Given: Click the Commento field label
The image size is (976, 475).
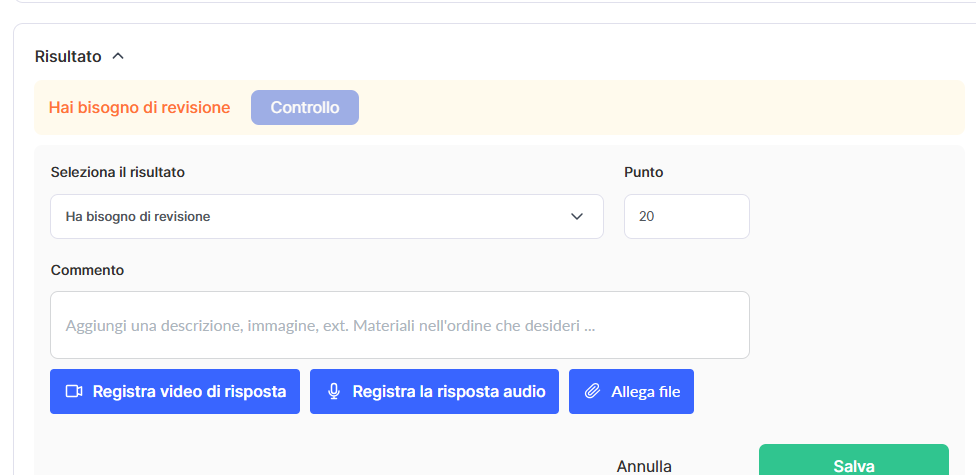Looking at the screenshot, I should click(x=87, y=270).
